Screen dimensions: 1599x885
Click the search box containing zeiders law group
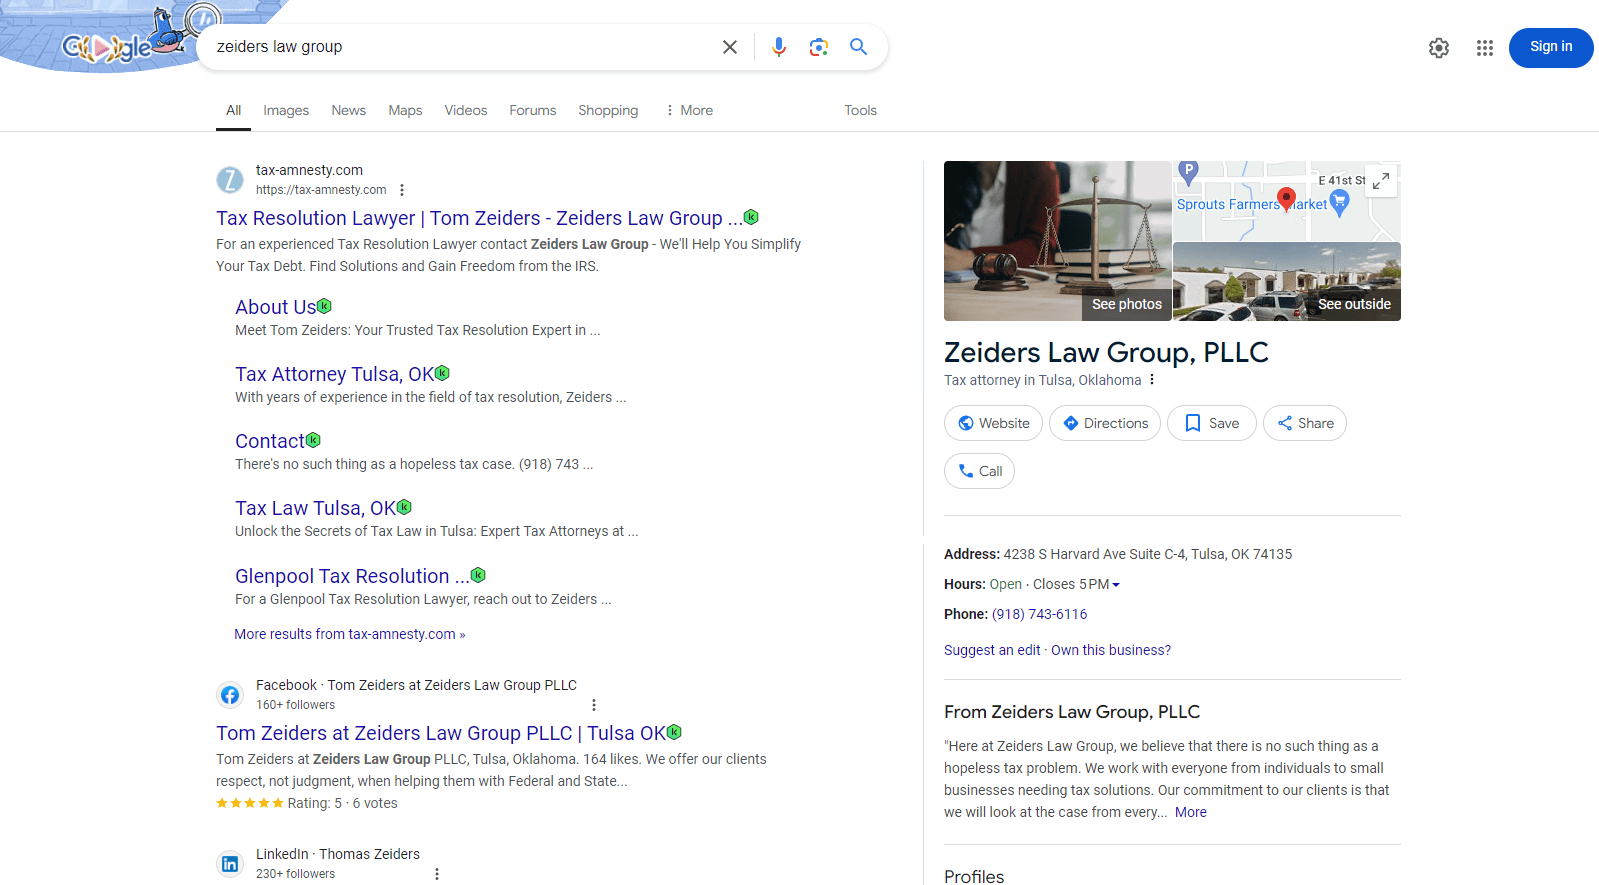tap(460, 47)
